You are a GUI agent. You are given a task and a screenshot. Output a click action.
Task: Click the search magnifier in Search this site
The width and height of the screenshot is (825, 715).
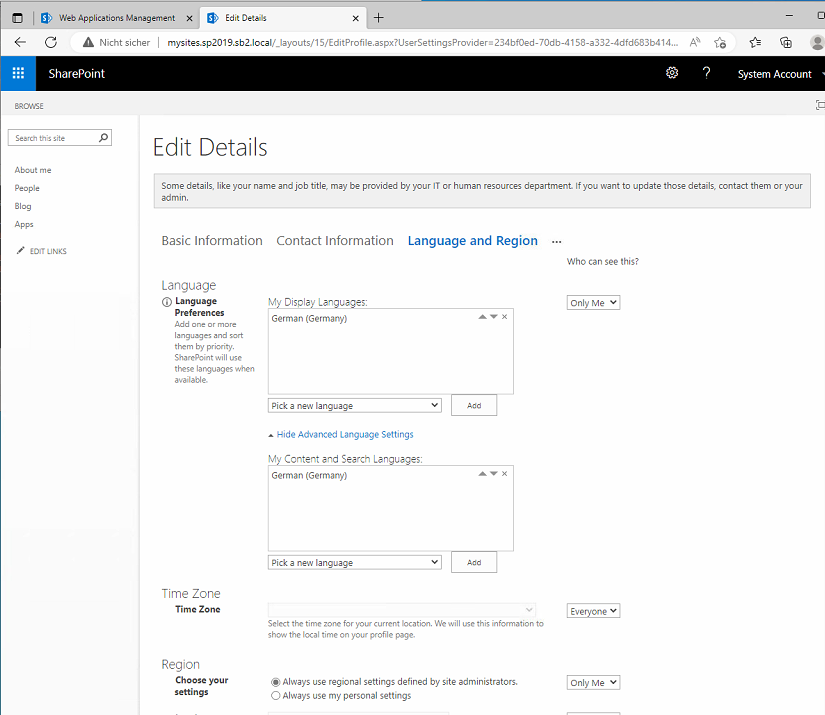click(x=104, y=138)
